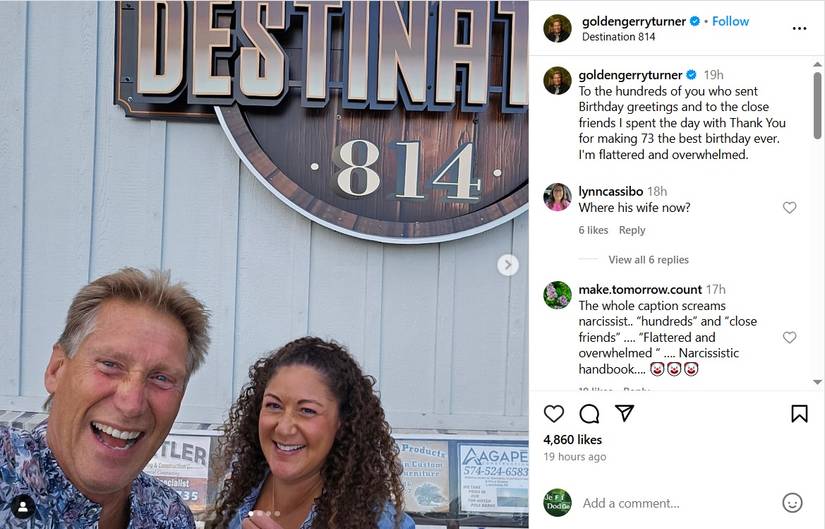Open comment bubble icon under the post

(589, 414)
